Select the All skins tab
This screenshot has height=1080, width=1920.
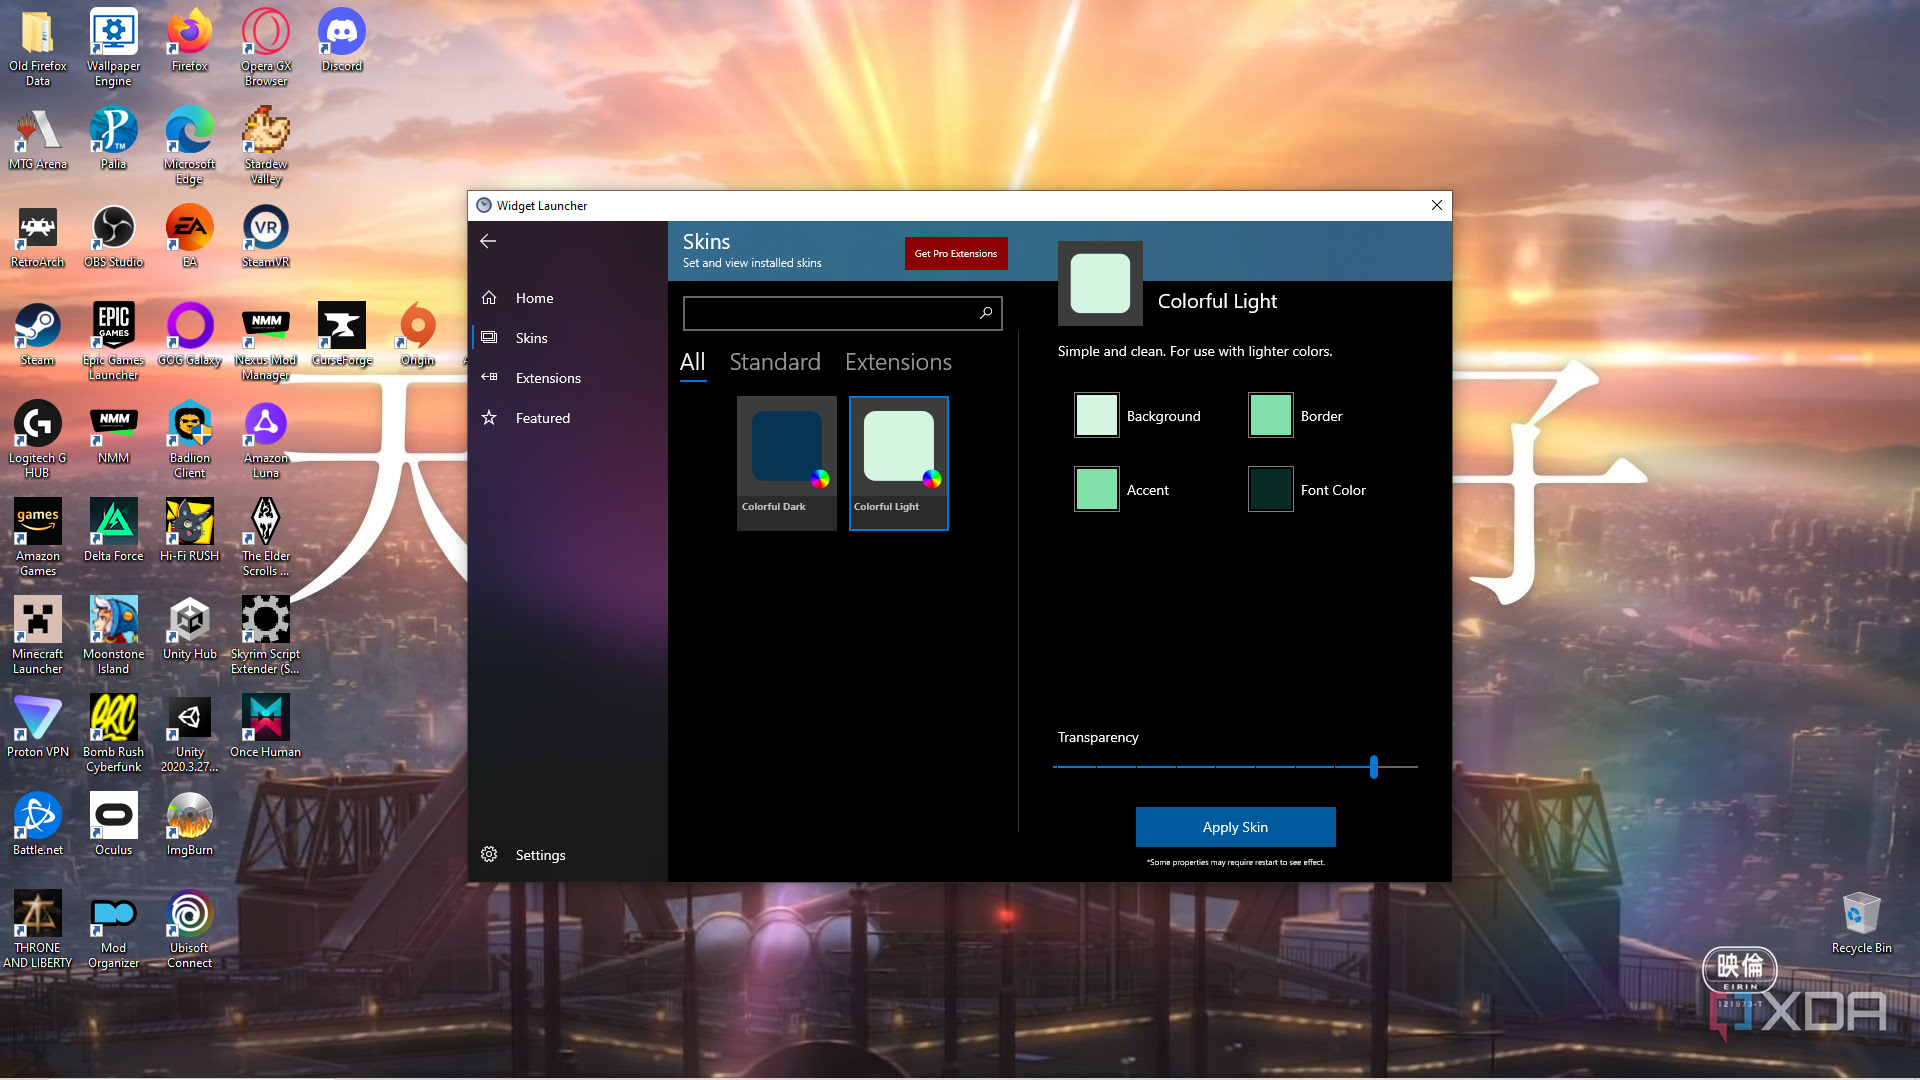pyautogui.click(x=692, y=362)
